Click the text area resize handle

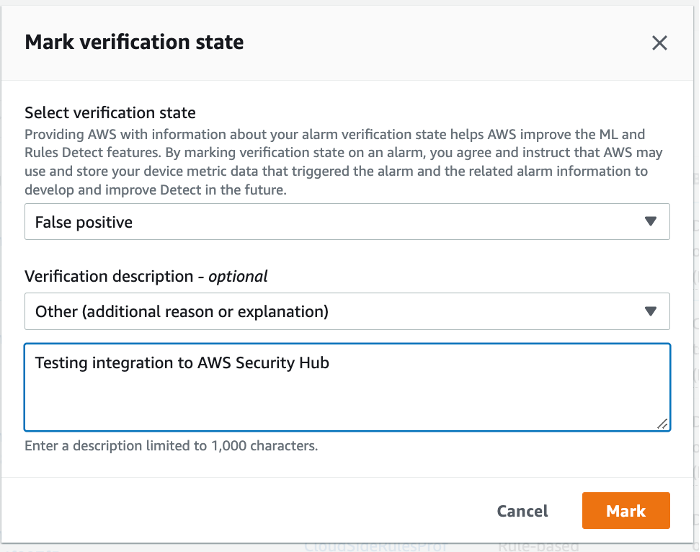pos(663,424)
